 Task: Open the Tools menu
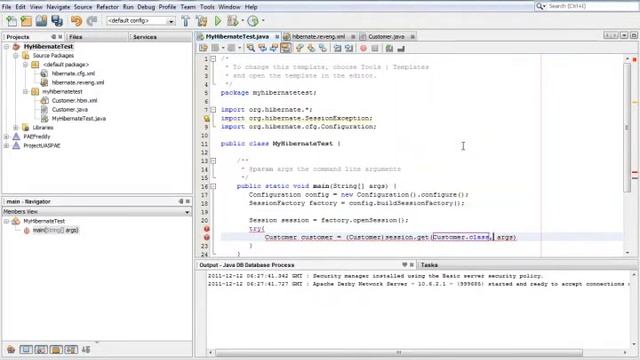pyautogui.click(x=207, y=7)
